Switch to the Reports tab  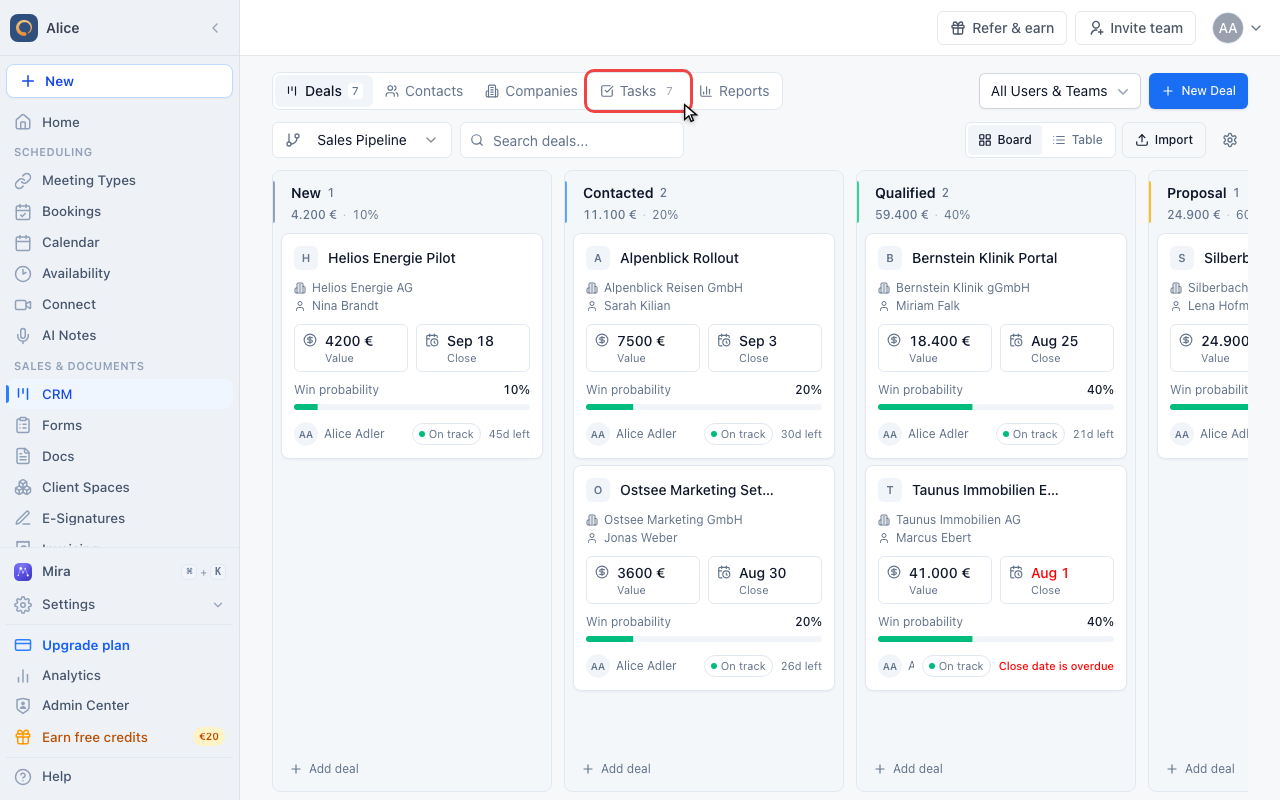735,91
